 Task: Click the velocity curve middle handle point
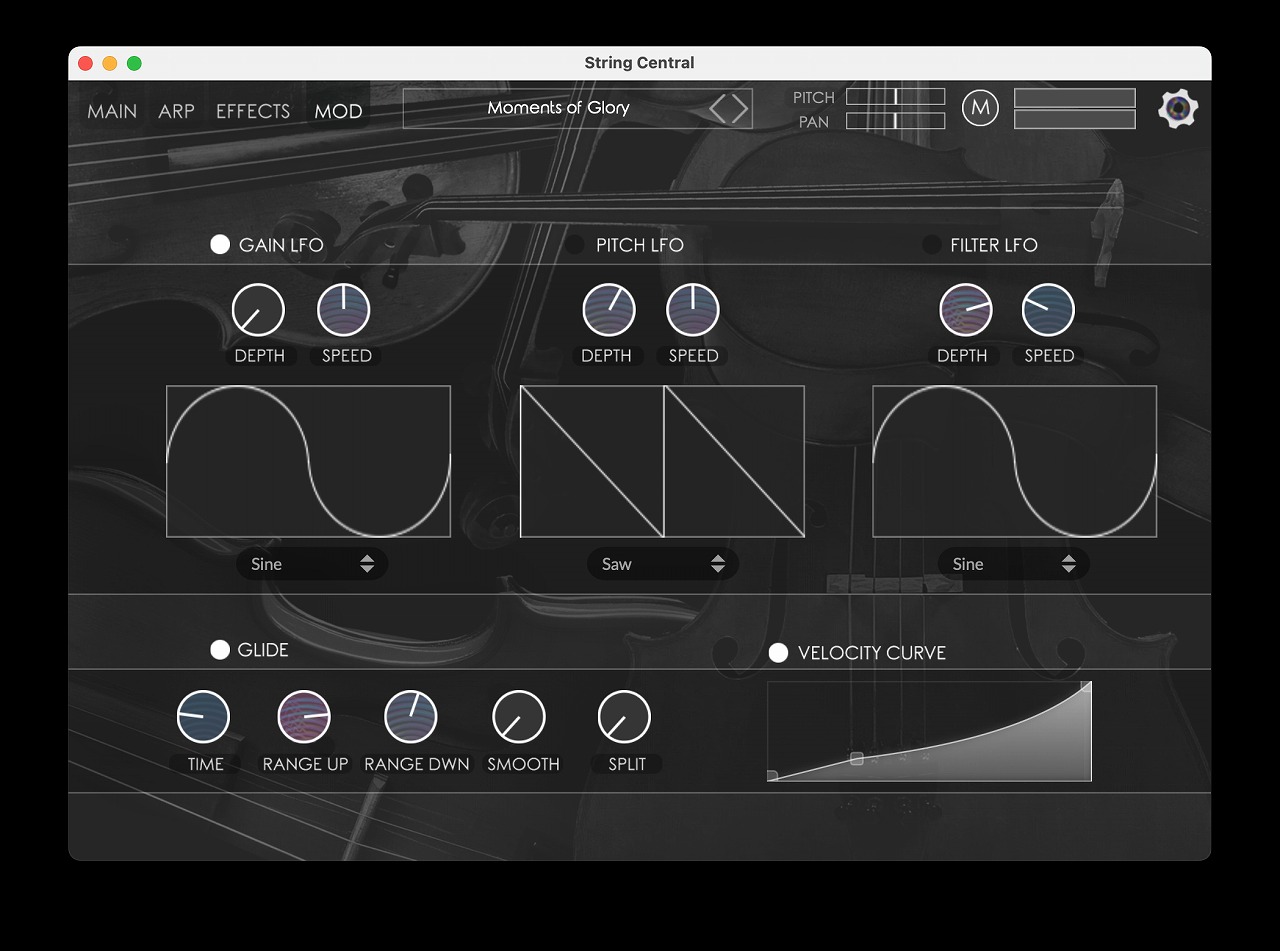857,759
